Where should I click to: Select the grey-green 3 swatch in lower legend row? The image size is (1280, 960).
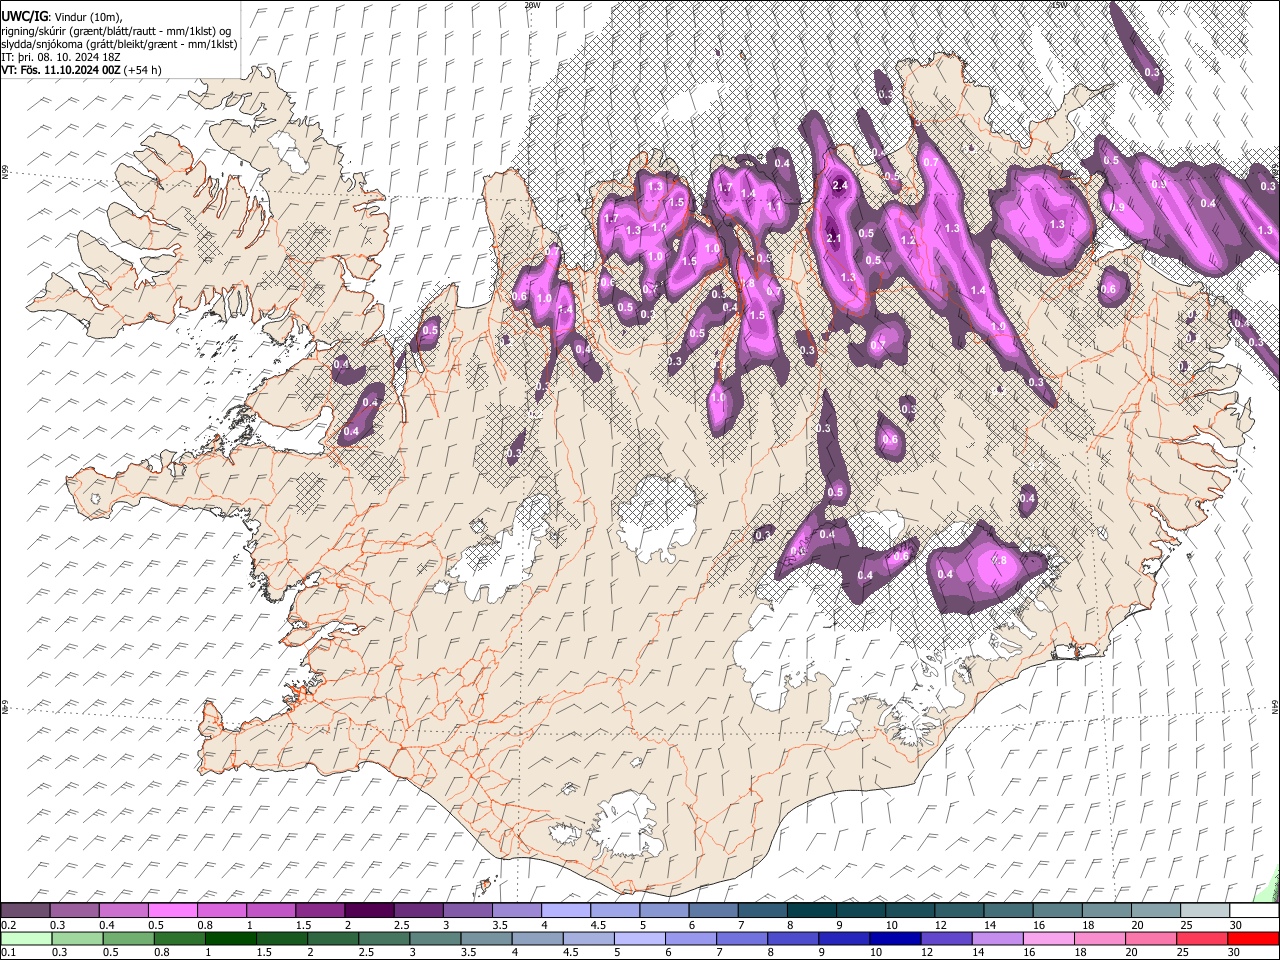pos(435,938)
